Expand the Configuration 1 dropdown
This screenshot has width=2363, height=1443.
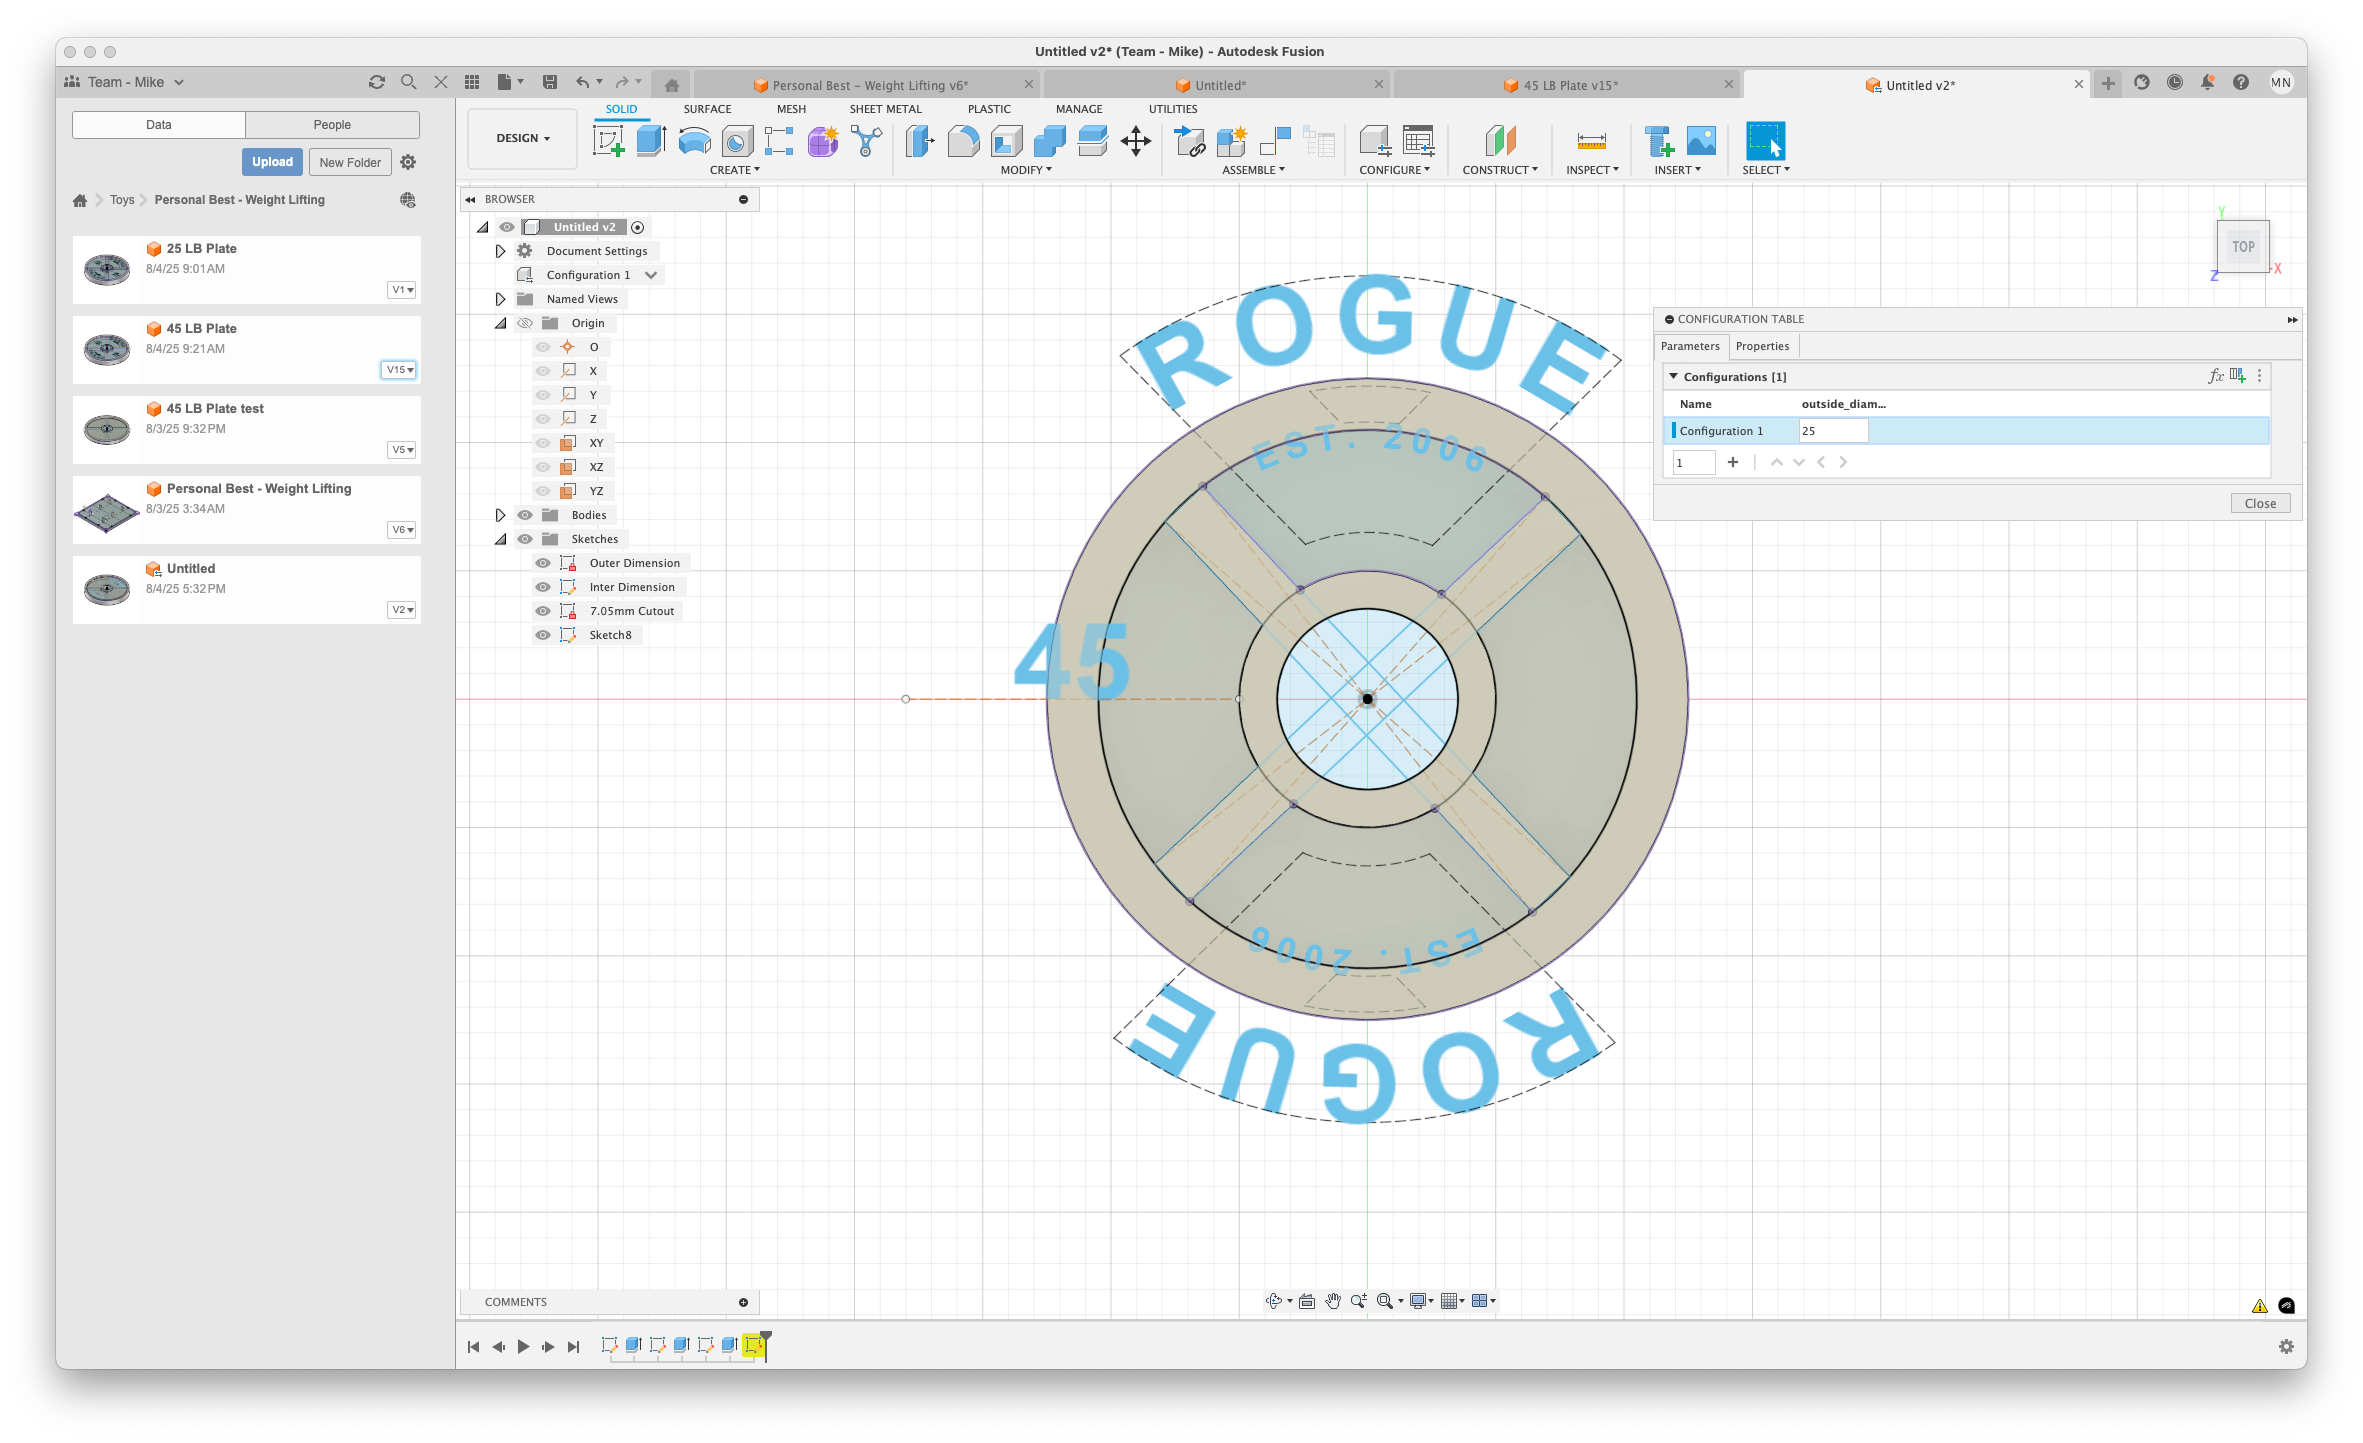(x=654, y=274)
